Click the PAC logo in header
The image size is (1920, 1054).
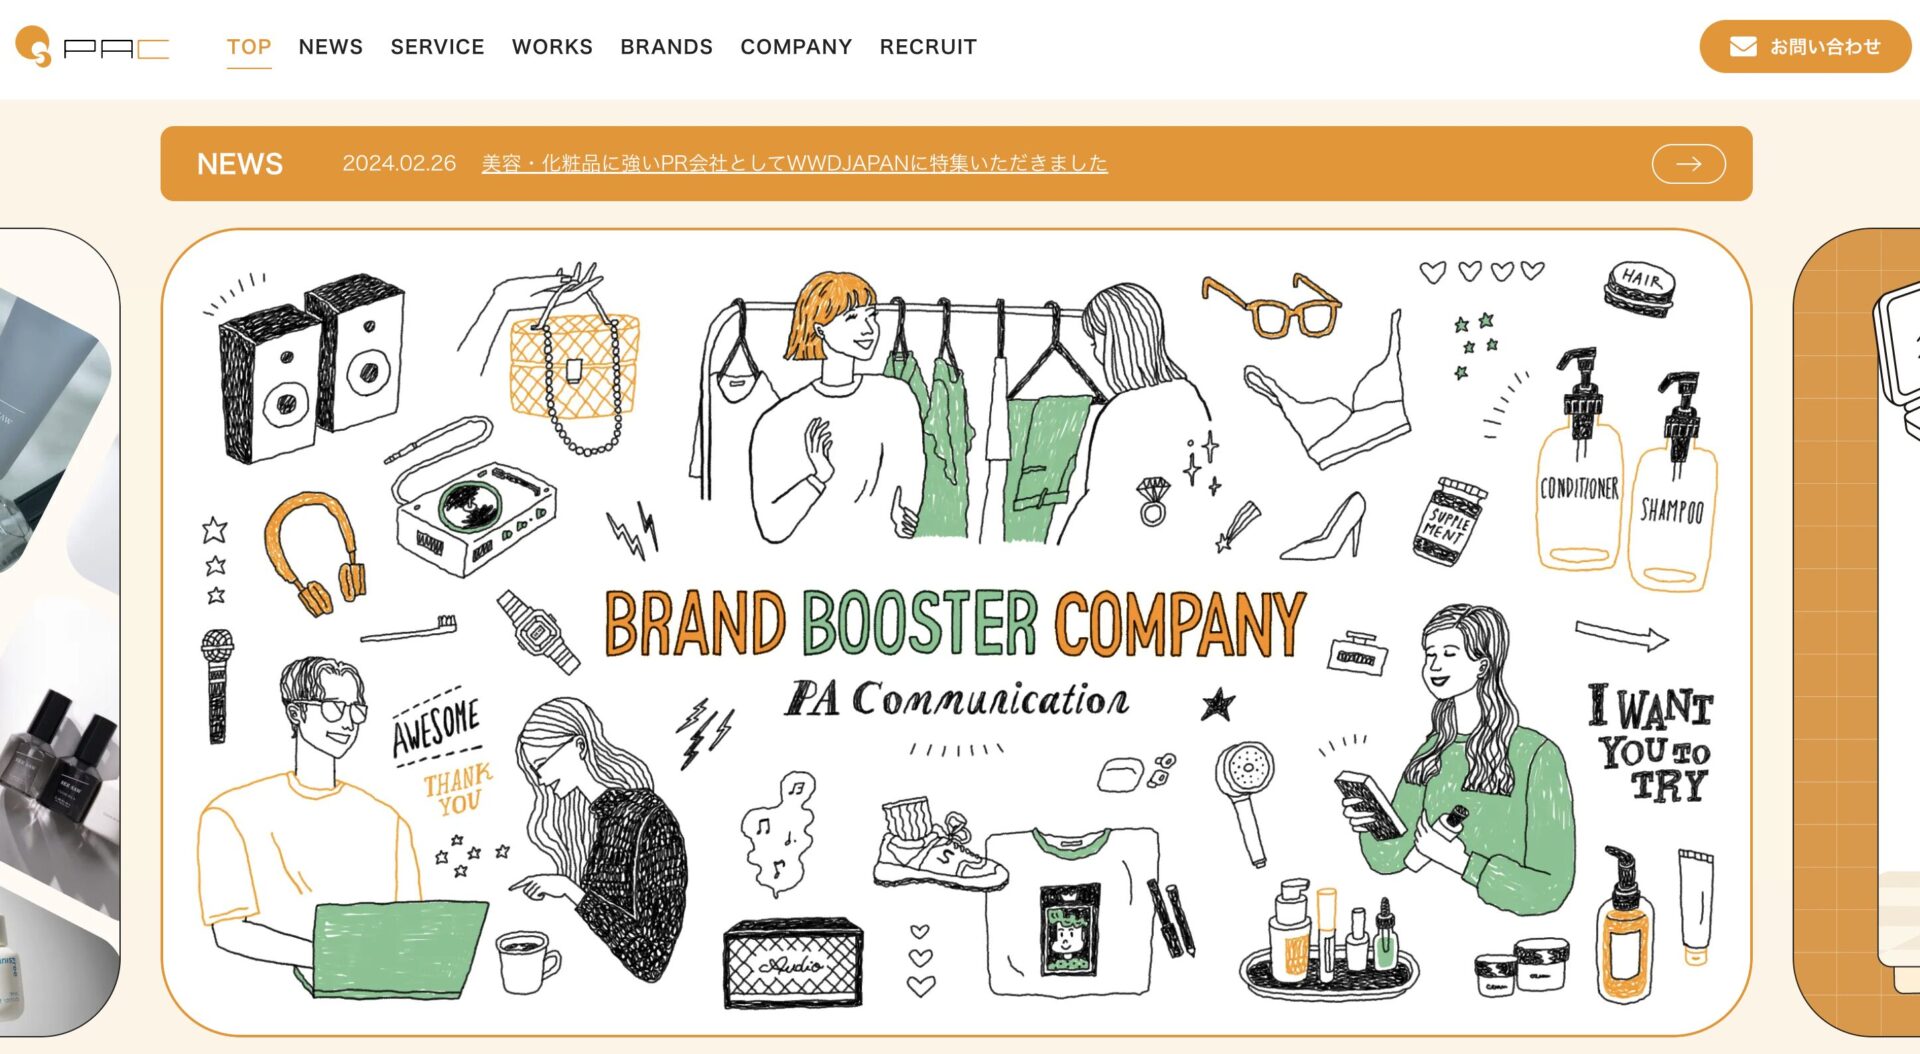92,46
